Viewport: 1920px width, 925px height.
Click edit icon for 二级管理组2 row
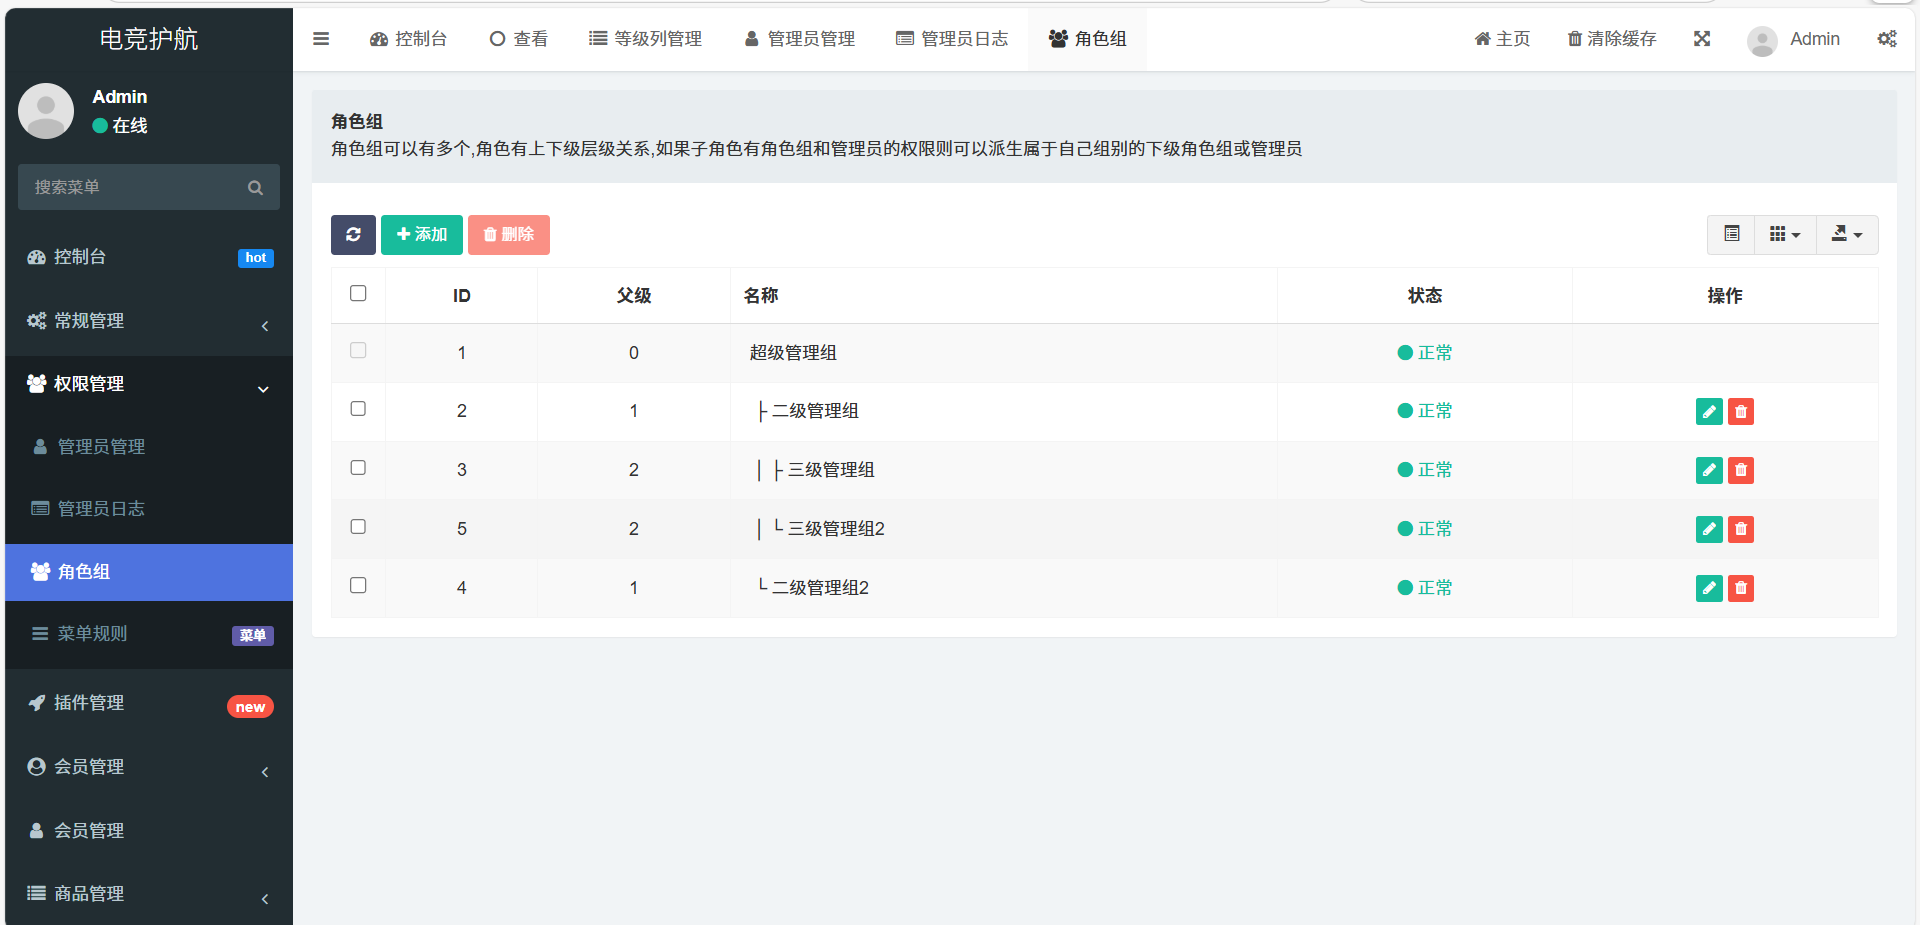click(1709, 589)
